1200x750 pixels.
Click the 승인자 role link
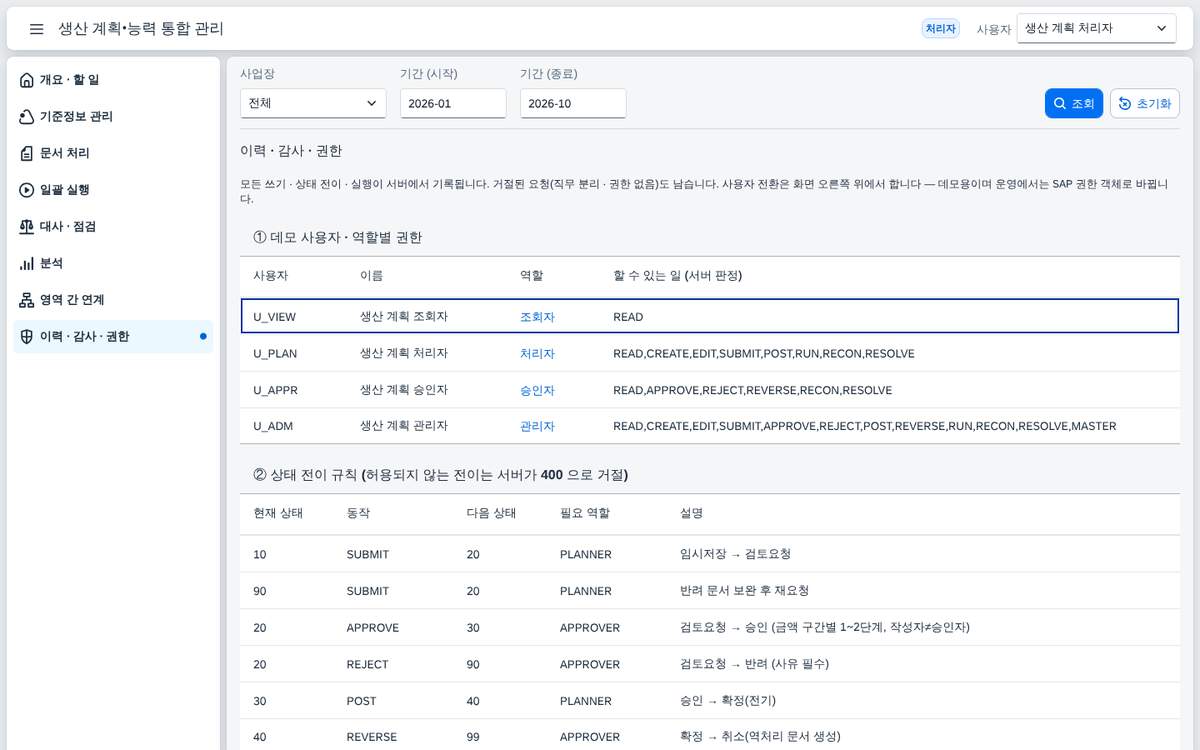coord(537,390)
